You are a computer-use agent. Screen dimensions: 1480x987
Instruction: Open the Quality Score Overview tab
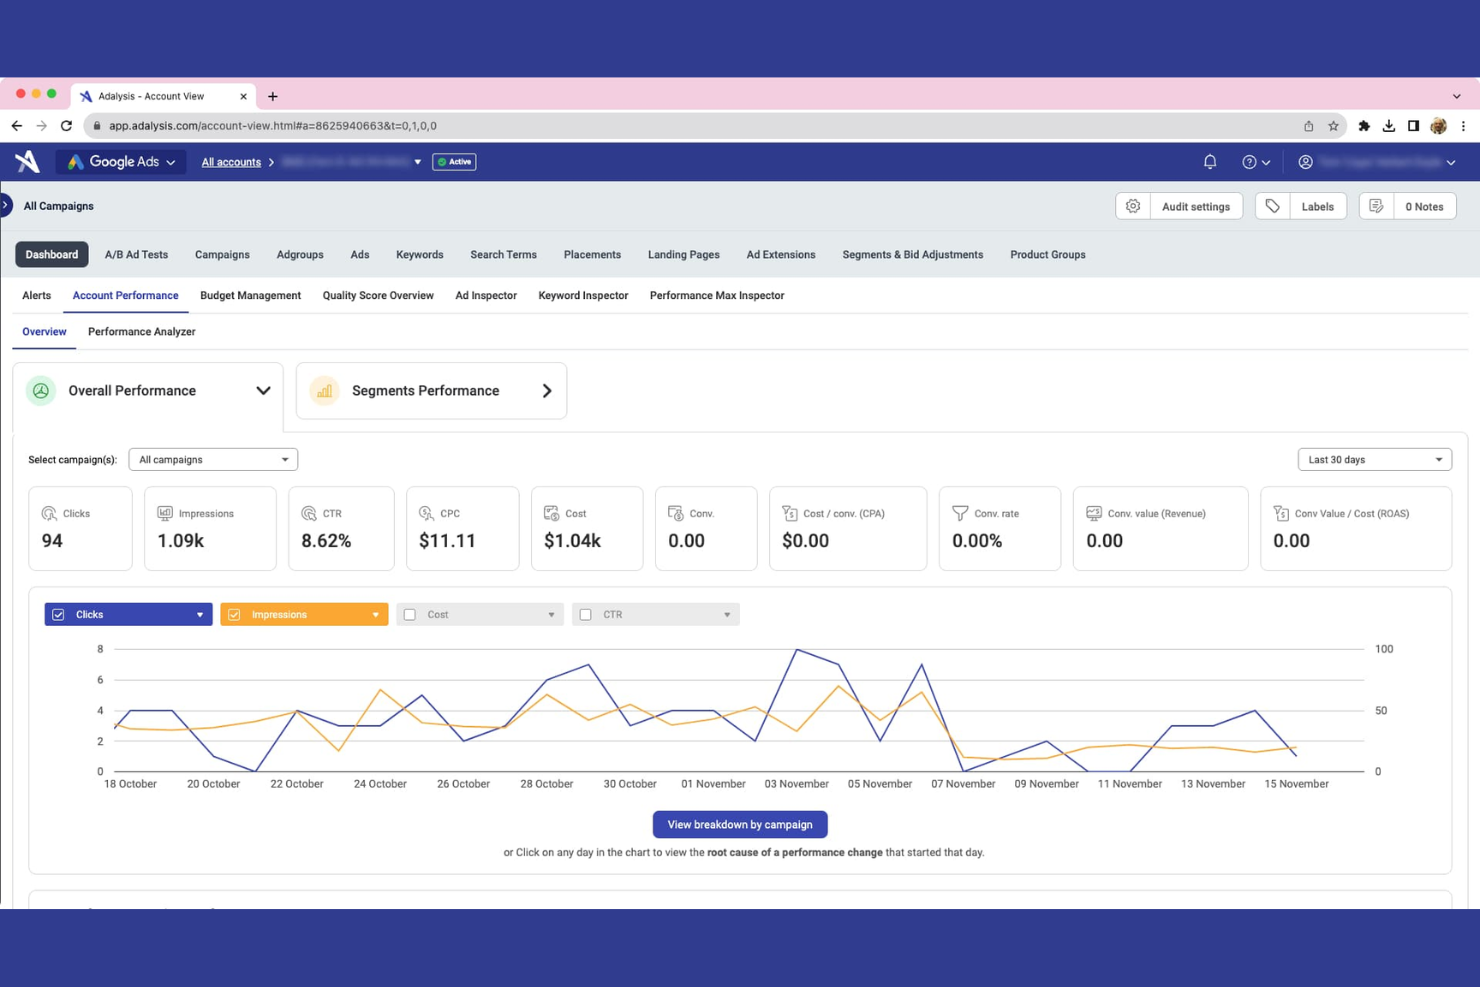point(377,295)
